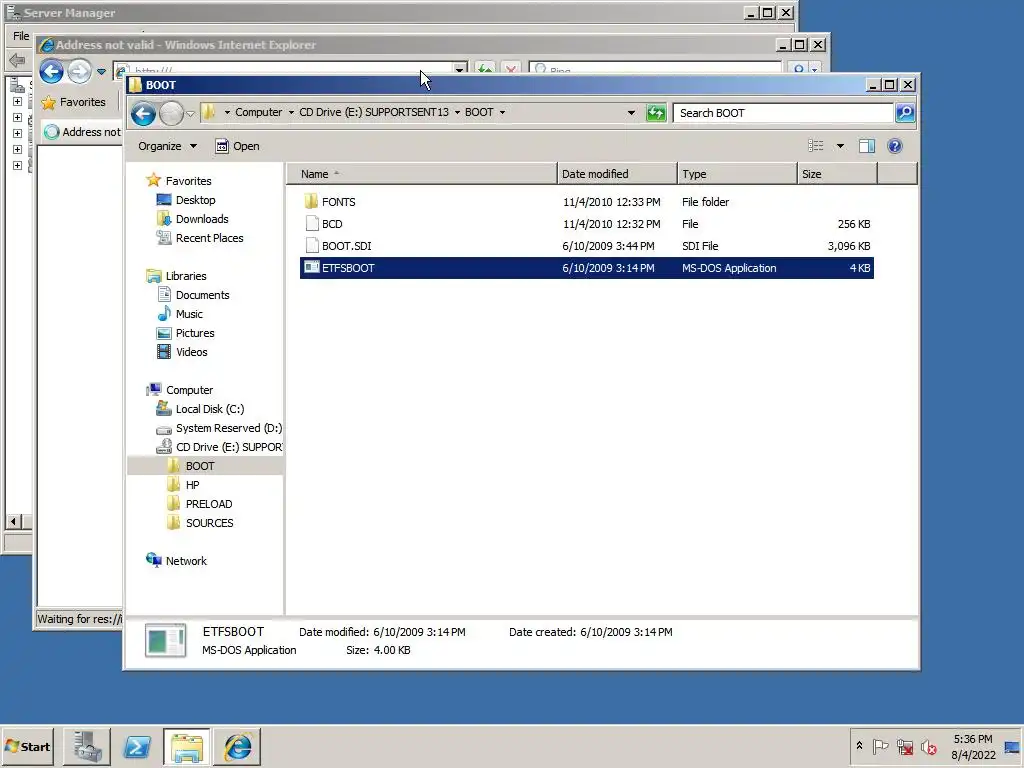Open the Music library
Viewport: 1024px width, 768px height.
click(x=189, y=313)
